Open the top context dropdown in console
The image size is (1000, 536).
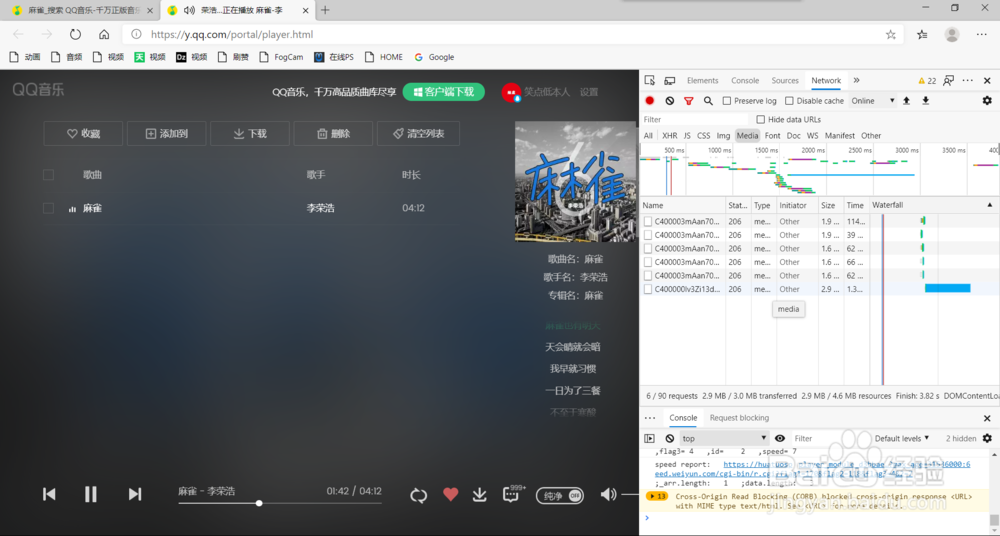(x=724, y=438)
